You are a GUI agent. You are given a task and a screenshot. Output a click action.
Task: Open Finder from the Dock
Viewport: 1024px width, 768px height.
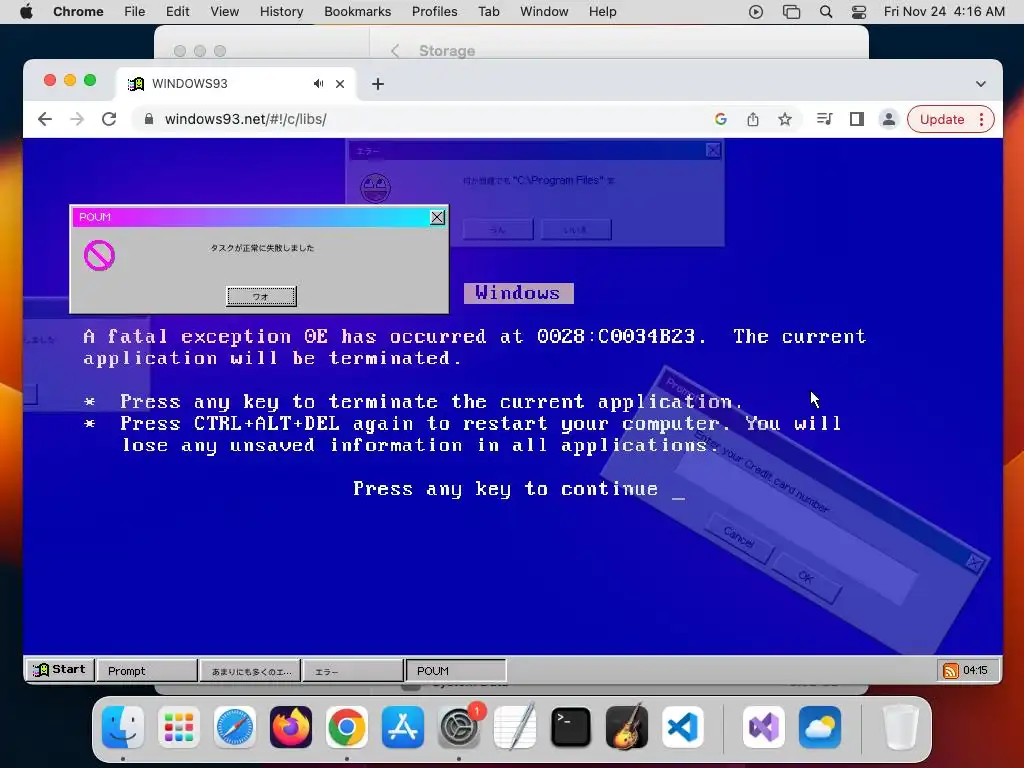pyautogui.click(x=123, y=727)
